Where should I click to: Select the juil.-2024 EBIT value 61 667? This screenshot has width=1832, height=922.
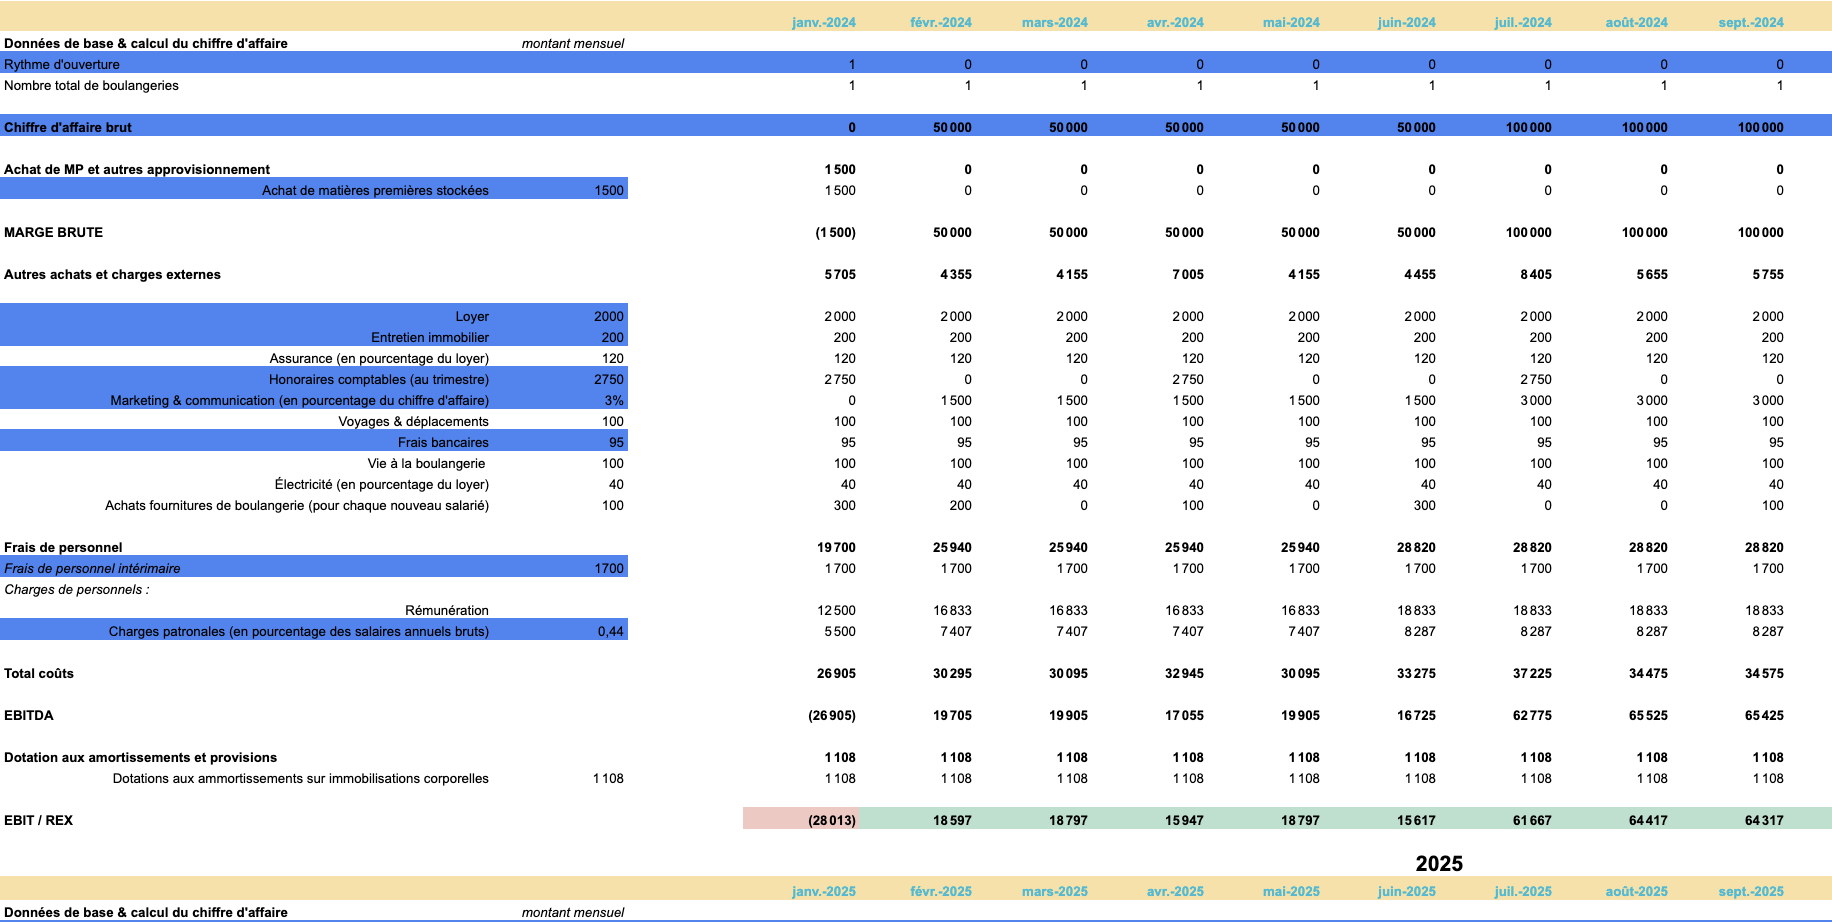(x=1531, y=820)
